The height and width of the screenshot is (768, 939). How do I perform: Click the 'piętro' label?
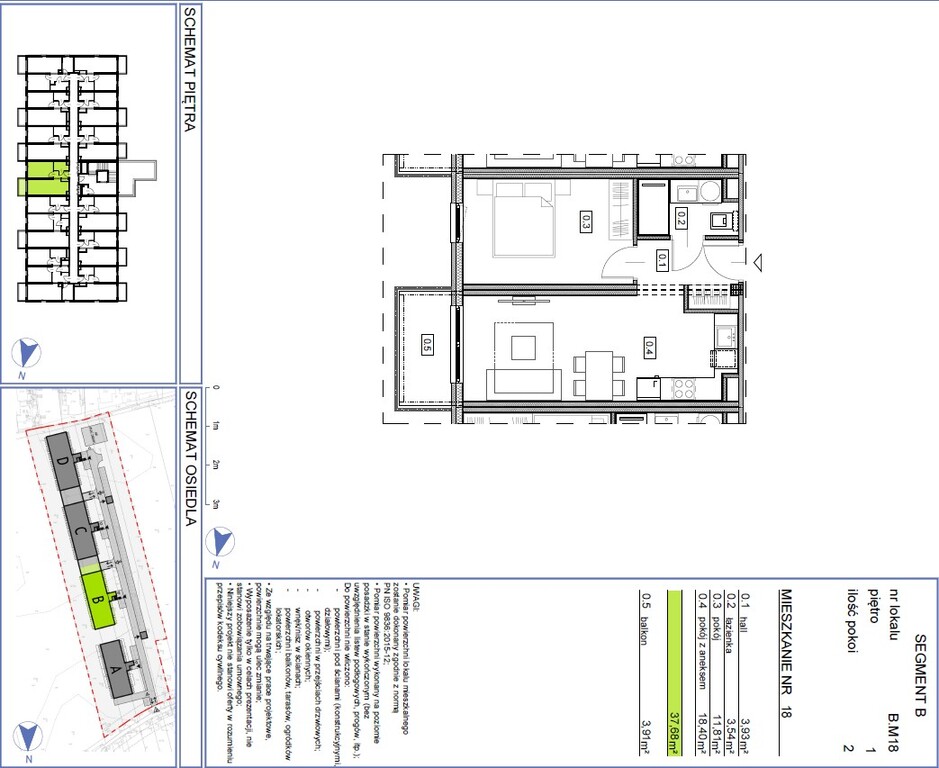[873, 606]
